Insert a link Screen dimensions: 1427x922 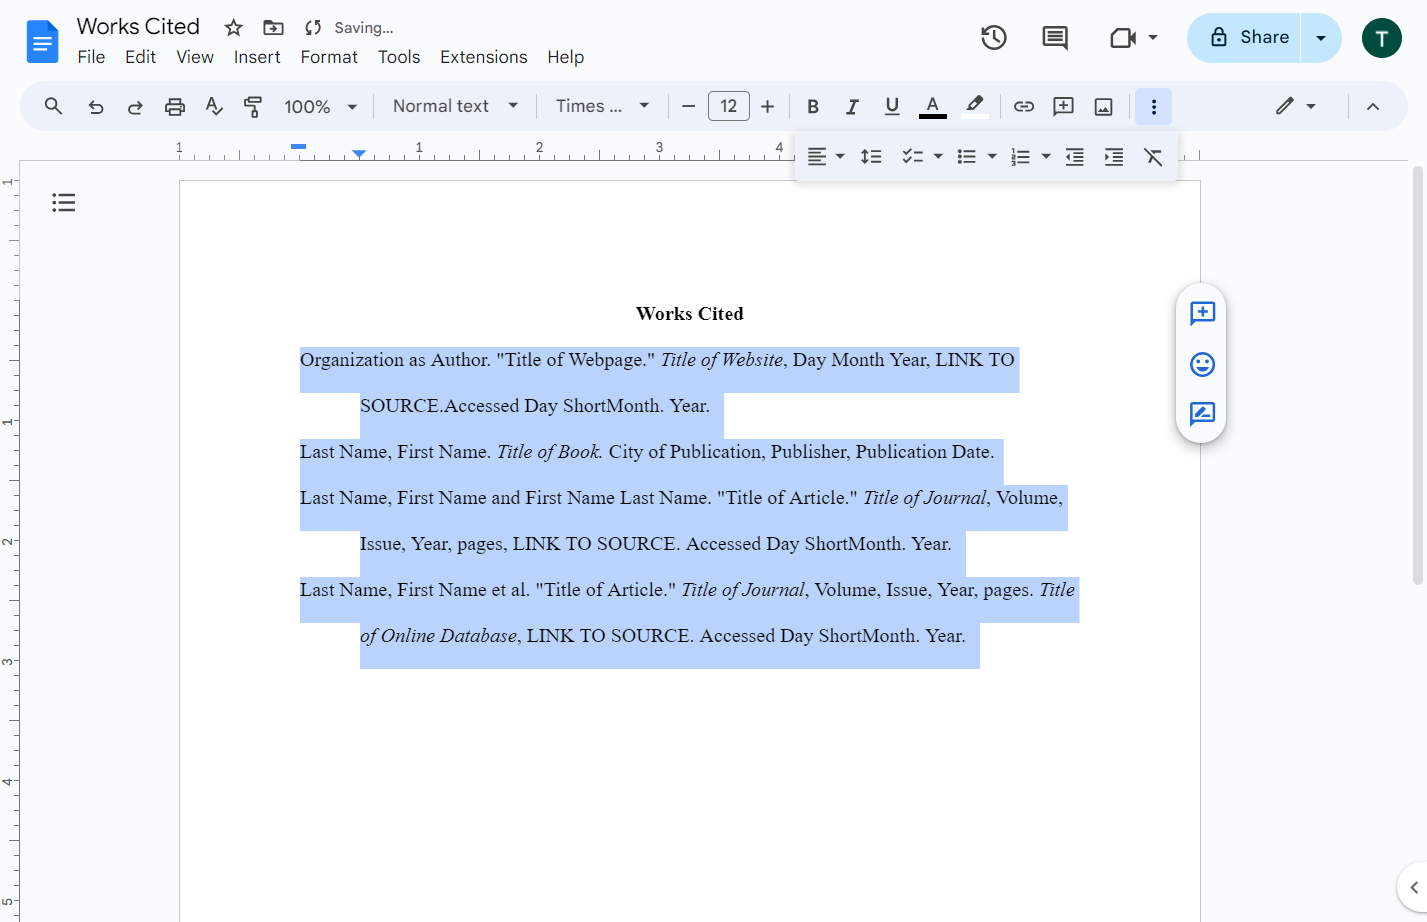1024,107
